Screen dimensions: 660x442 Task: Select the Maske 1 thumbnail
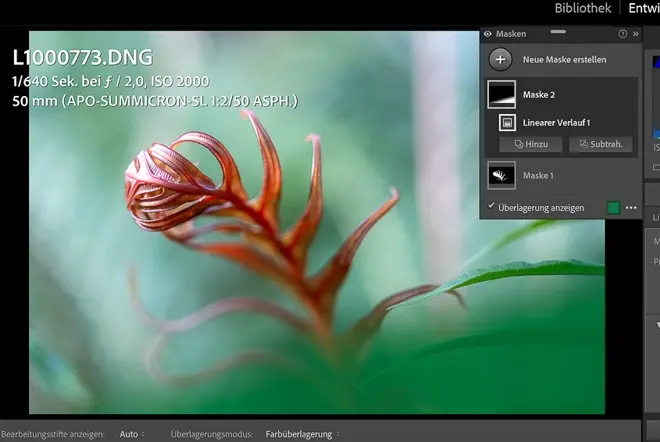[x=501, y=176]
